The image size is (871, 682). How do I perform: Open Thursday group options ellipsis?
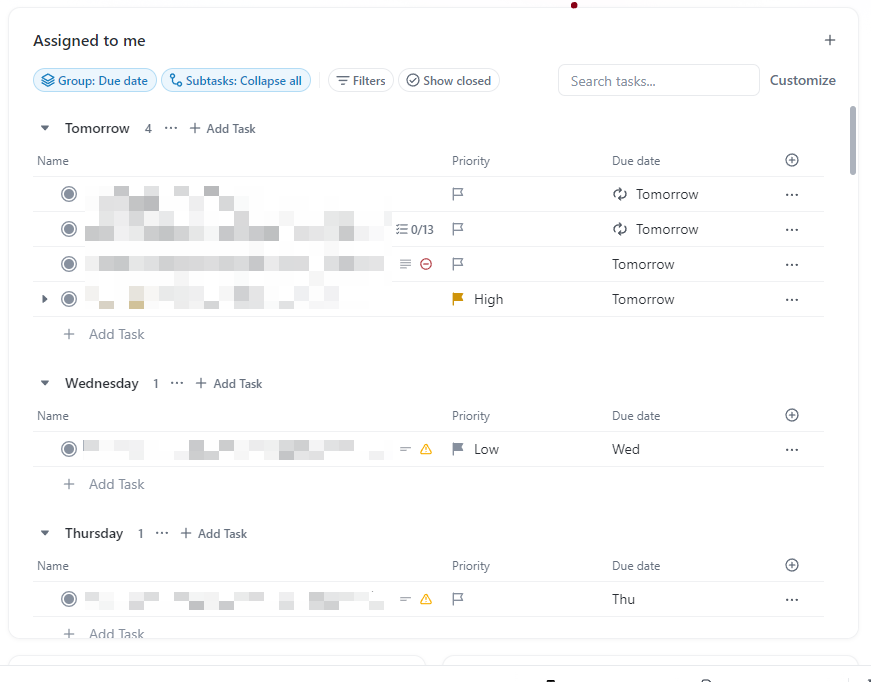[162, 533]
